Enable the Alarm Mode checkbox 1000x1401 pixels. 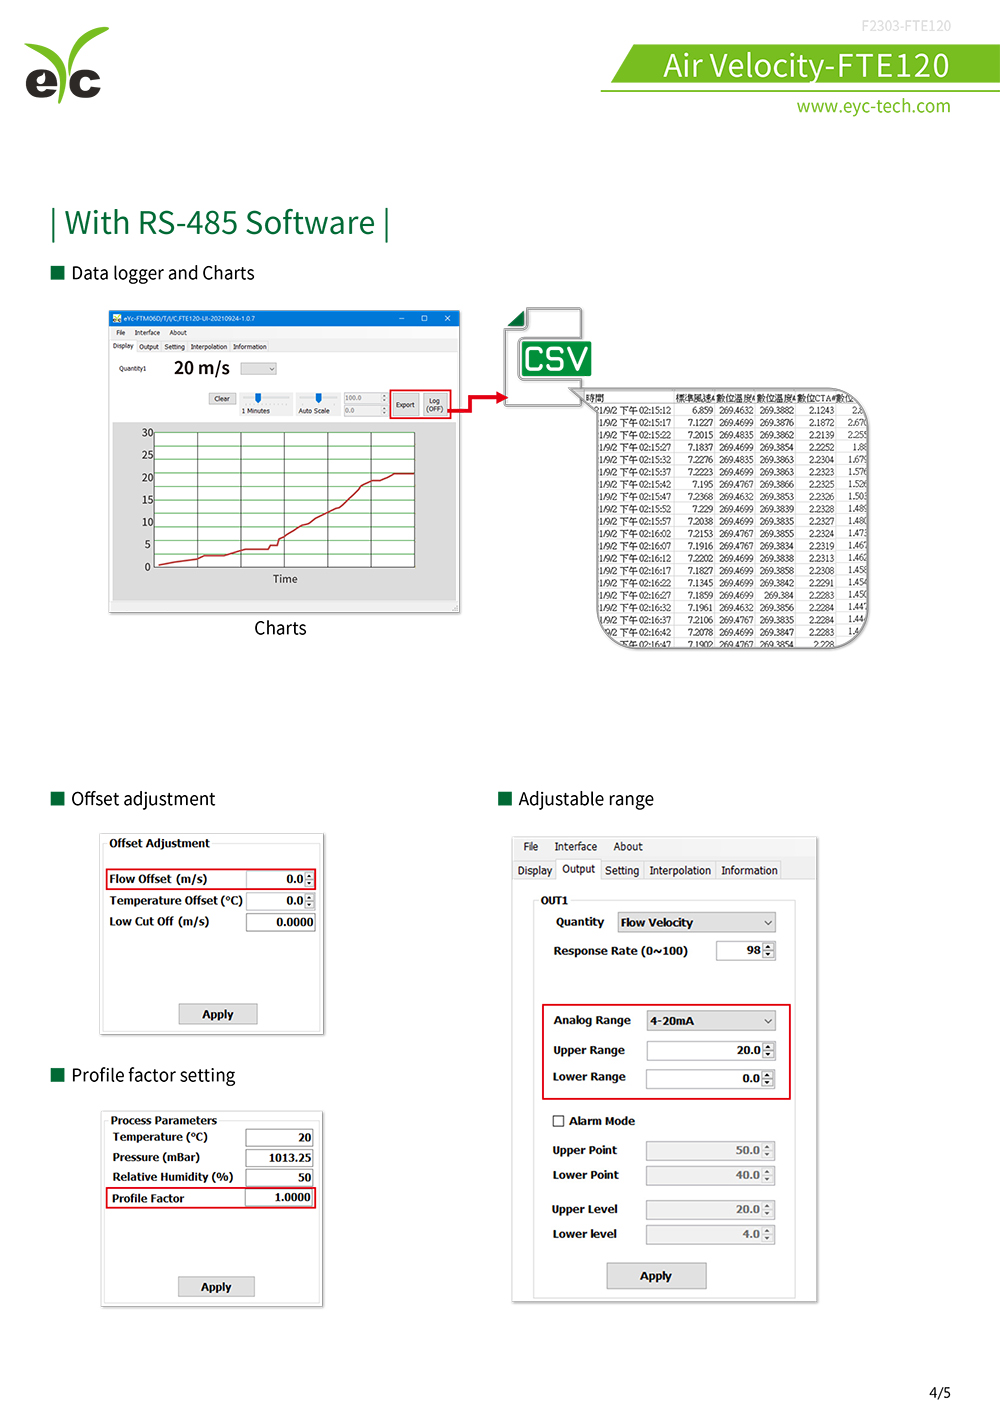559,1121
